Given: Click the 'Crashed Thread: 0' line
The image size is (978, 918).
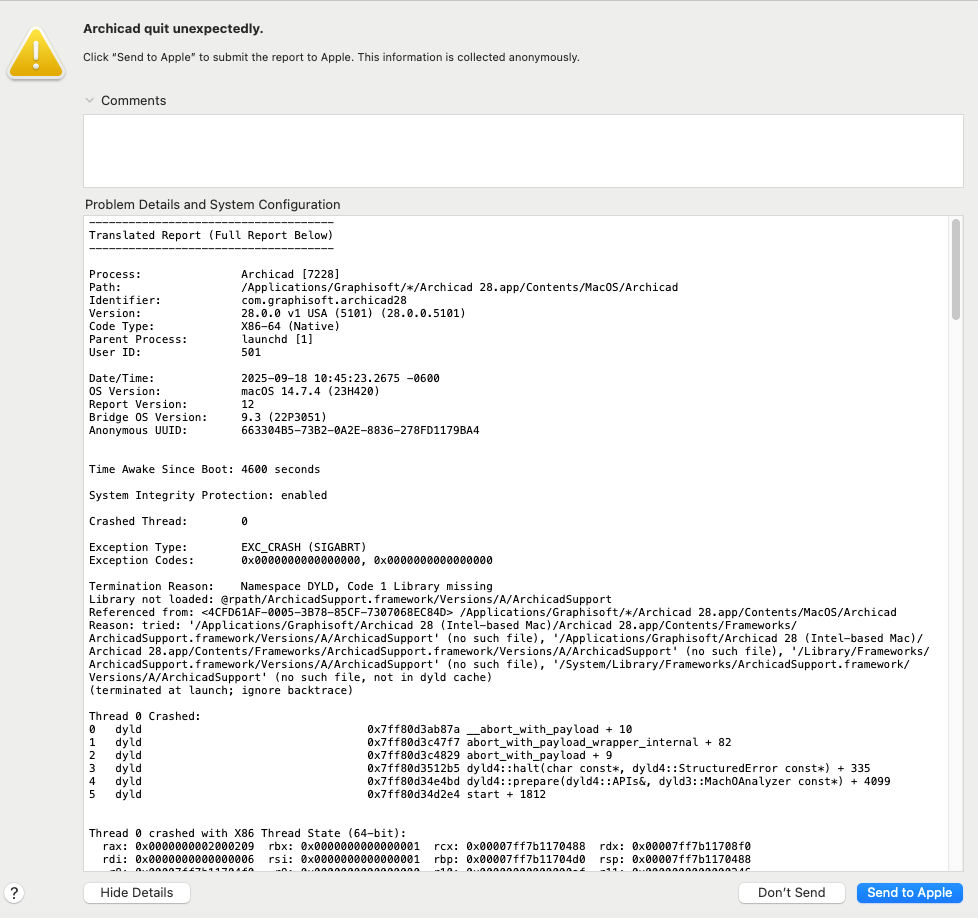Looking at the screenshot, I should [x=168, y=521].
